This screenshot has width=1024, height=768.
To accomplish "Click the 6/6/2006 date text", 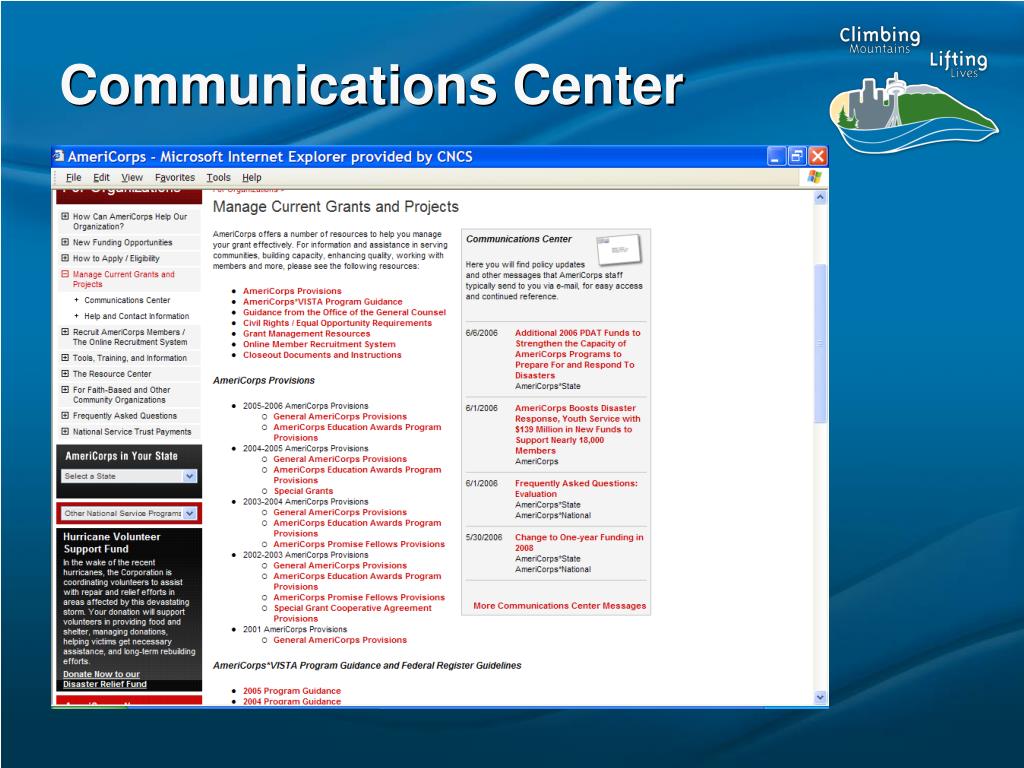I will (x=481, y=333).
